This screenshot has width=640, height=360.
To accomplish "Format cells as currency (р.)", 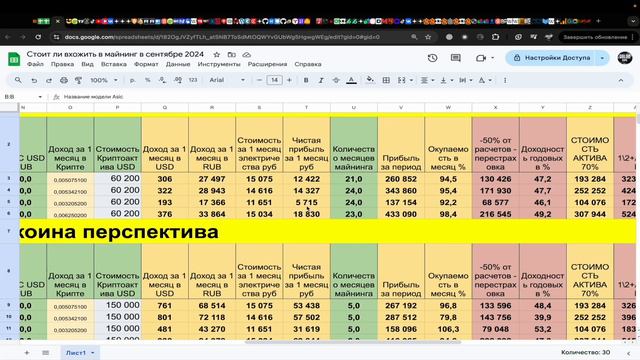I will [x=133, y=80].
